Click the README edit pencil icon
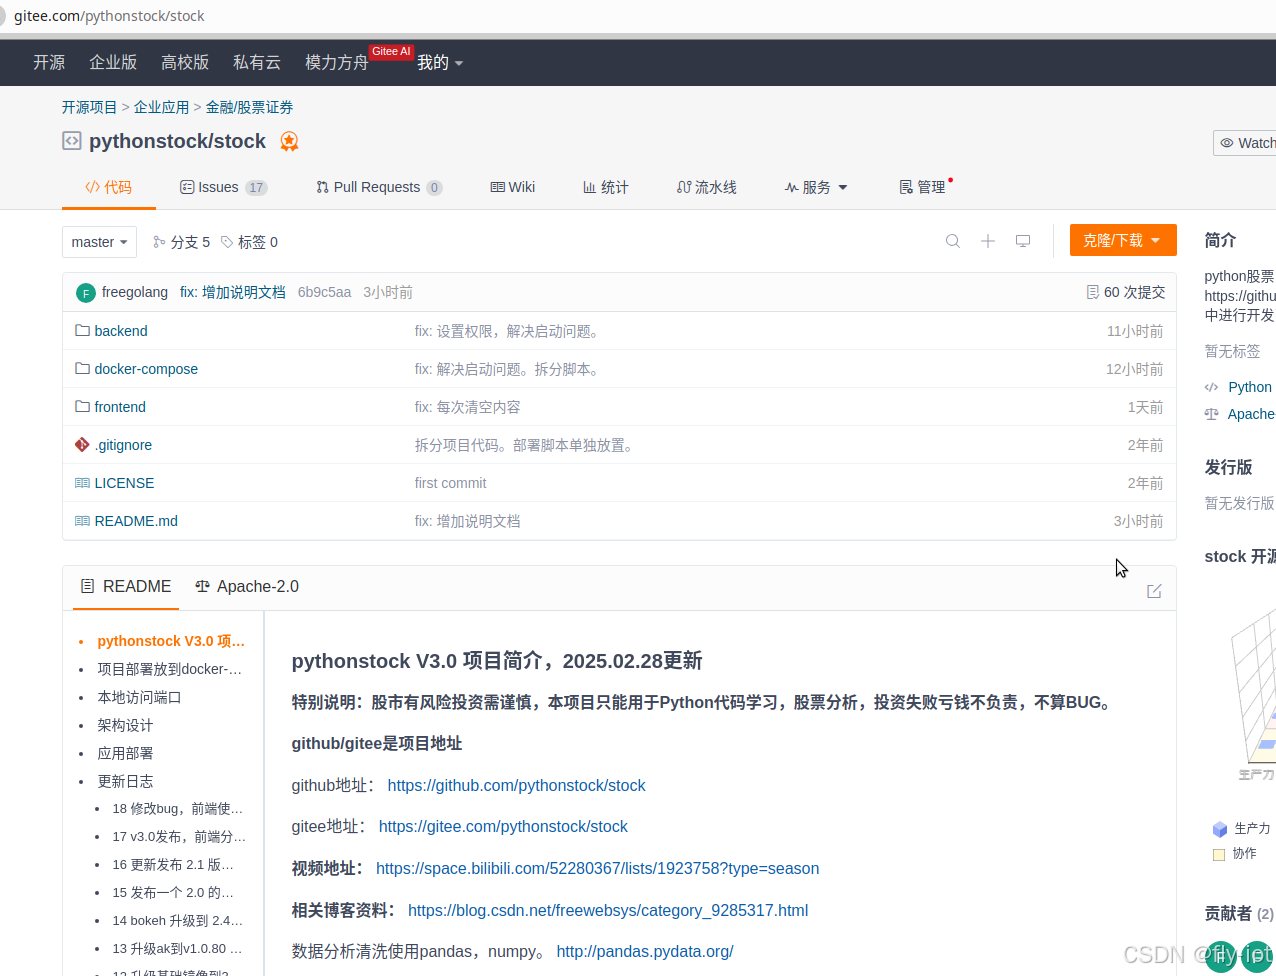1276x976 pixels. pos(1154,591)
